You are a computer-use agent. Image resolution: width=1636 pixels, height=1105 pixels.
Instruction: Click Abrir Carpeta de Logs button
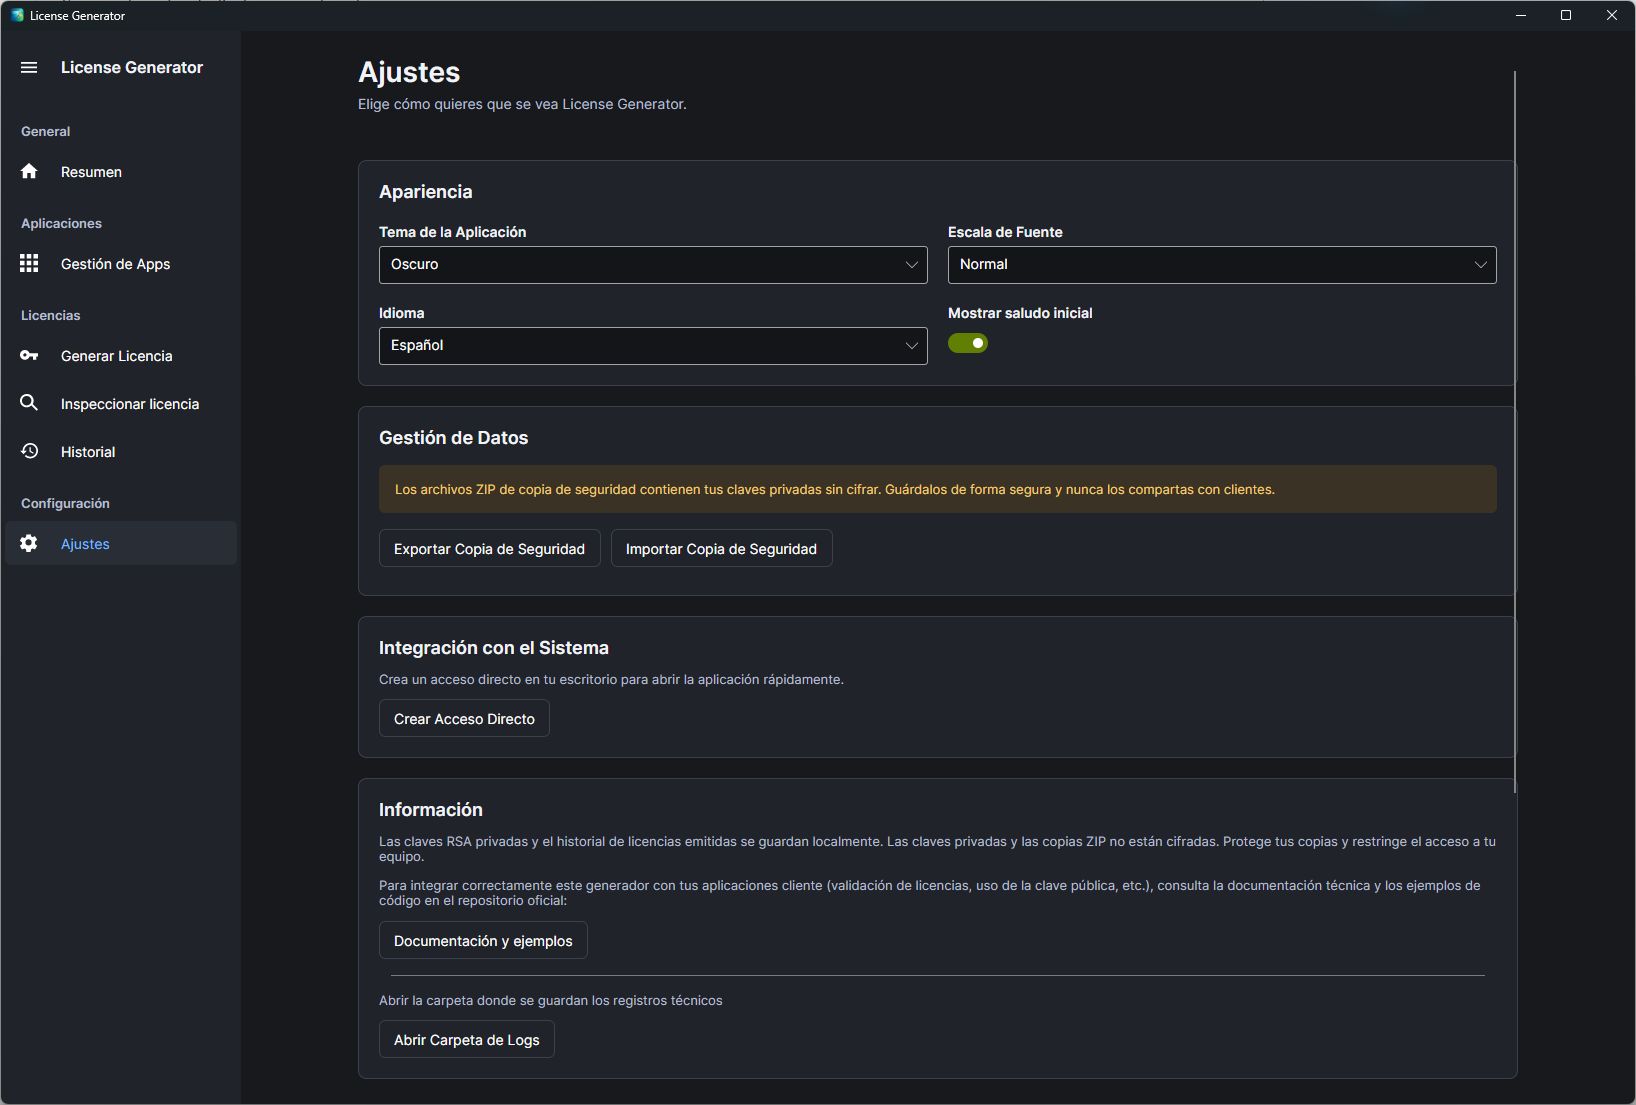click(x=466, y=1039)
